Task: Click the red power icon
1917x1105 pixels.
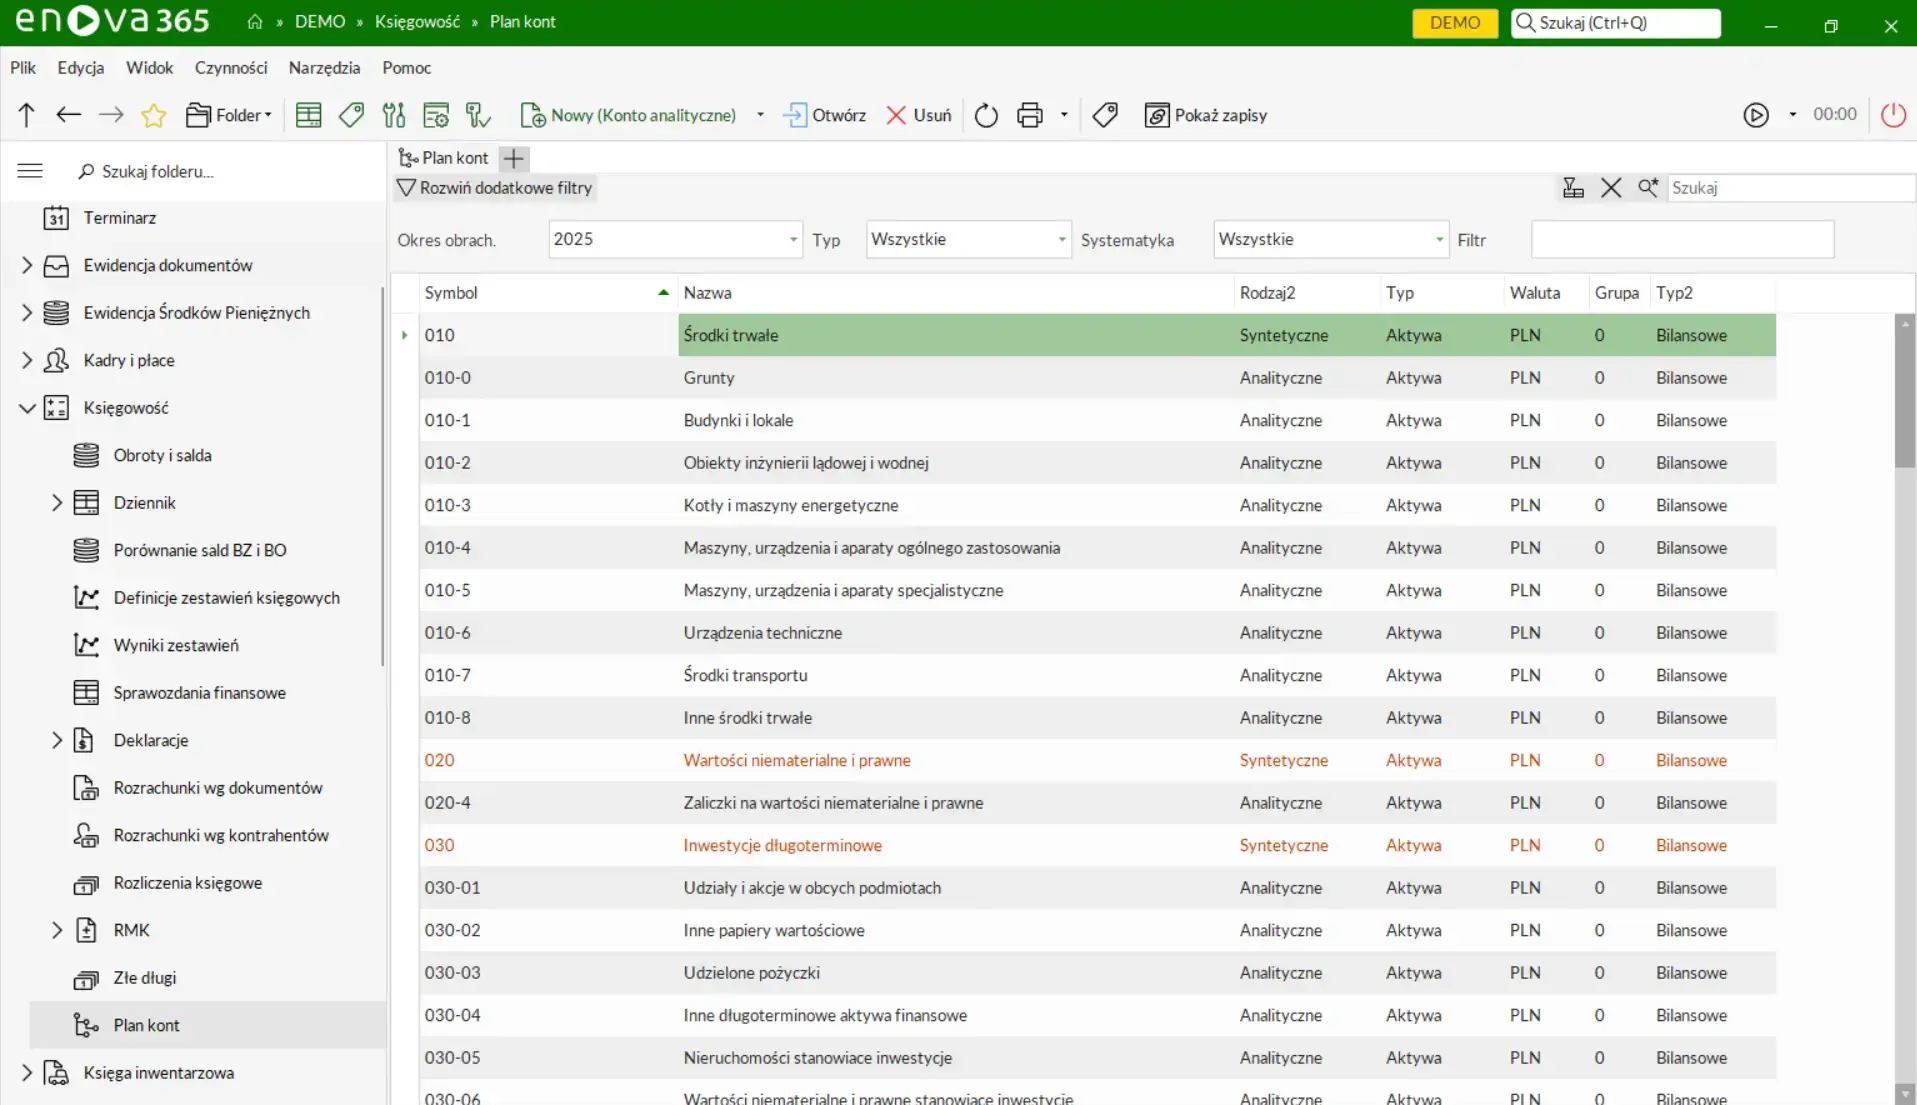Action: click(x=1893, y=115)
